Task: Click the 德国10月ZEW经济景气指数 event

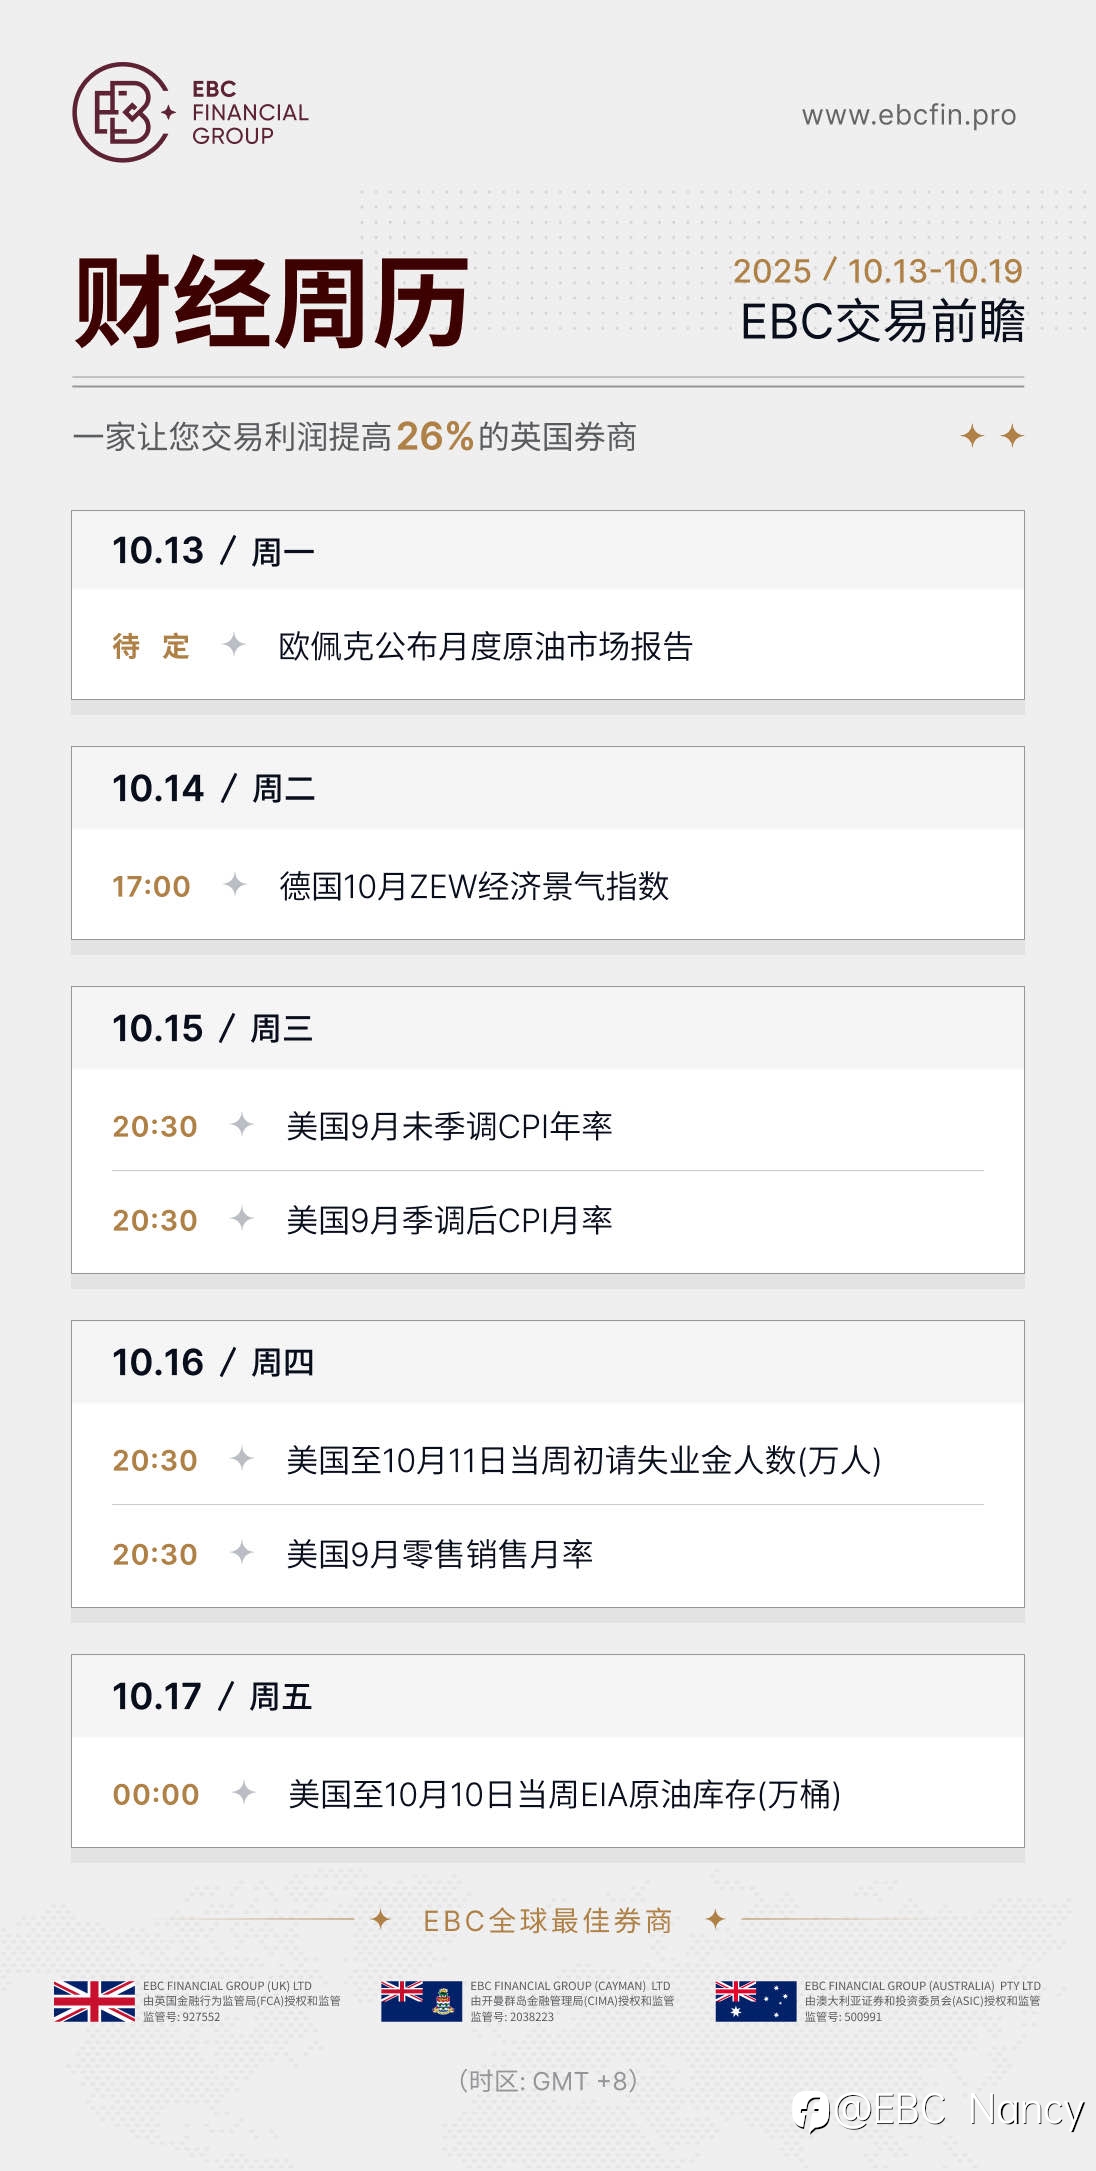Action: click(x=474, y=886)
